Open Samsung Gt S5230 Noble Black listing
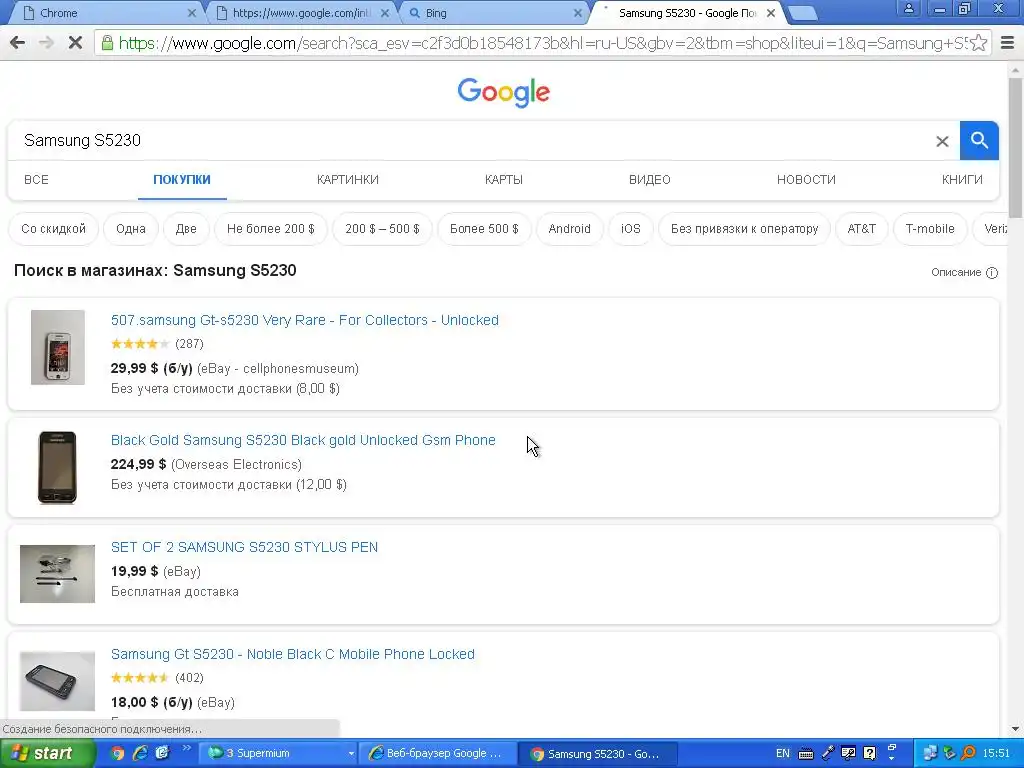Screen dimensions: 1024x768 point(293,655)
